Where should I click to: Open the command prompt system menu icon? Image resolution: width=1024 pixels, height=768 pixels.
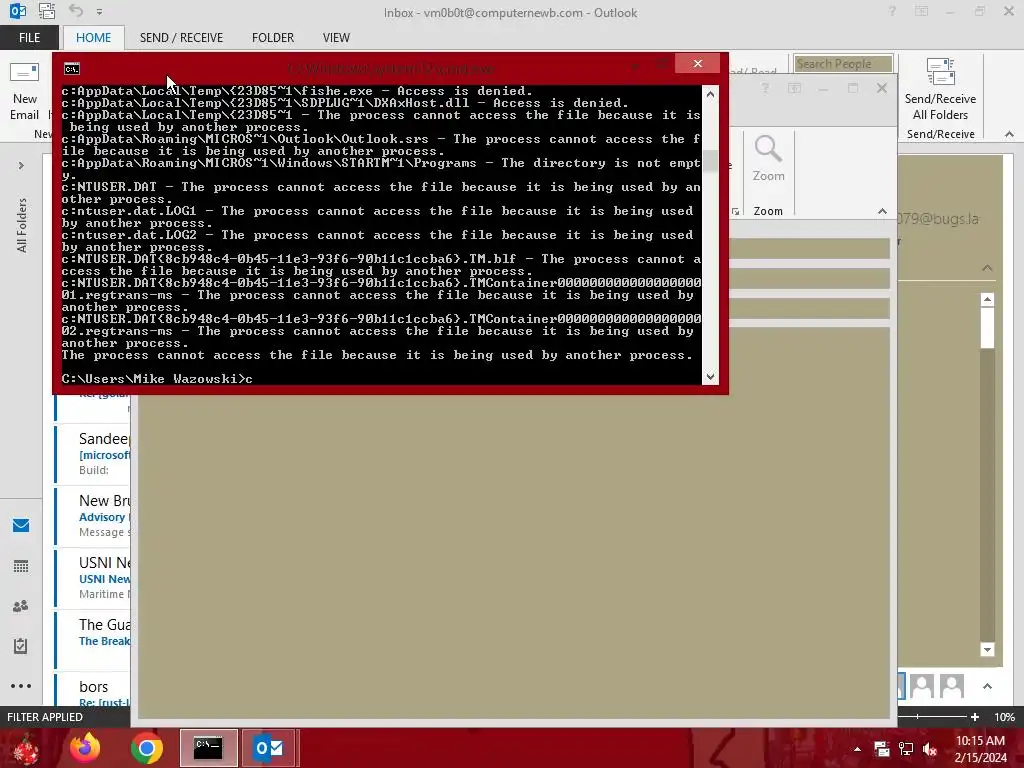72,69
